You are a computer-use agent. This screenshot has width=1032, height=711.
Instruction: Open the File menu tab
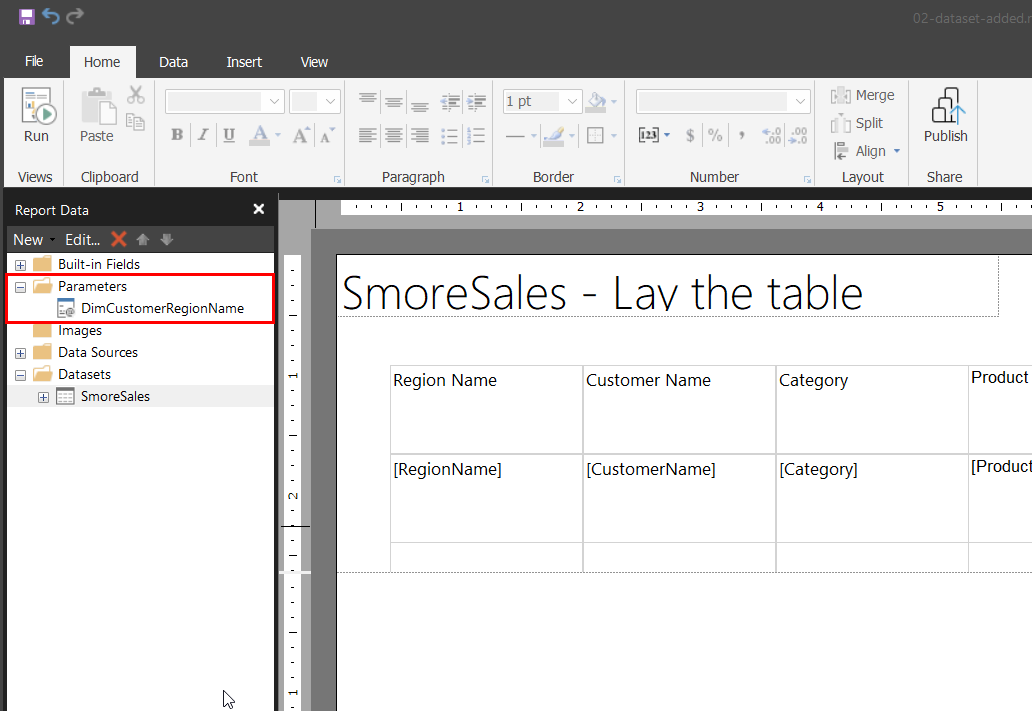click(x=34, y=62)
